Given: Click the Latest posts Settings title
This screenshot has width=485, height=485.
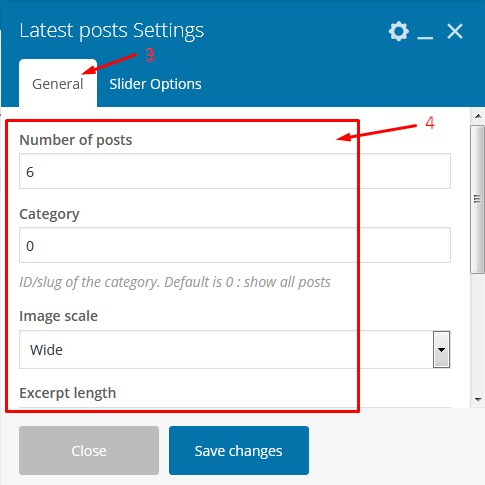Looking at the screenshot, I should click(112, 31).
